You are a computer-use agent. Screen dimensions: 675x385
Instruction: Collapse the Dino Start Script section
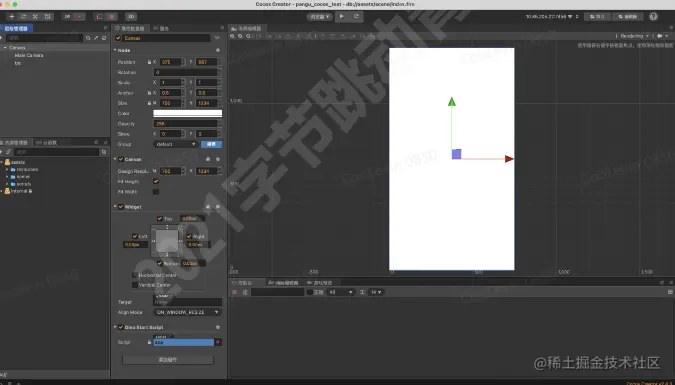[115, 327]
